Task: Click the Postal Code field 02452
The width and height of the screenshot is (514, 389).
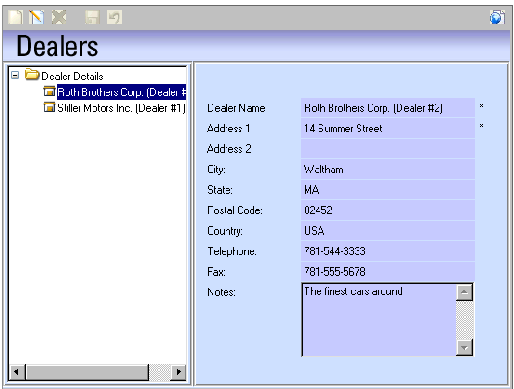Action: [x=388, y=210]
